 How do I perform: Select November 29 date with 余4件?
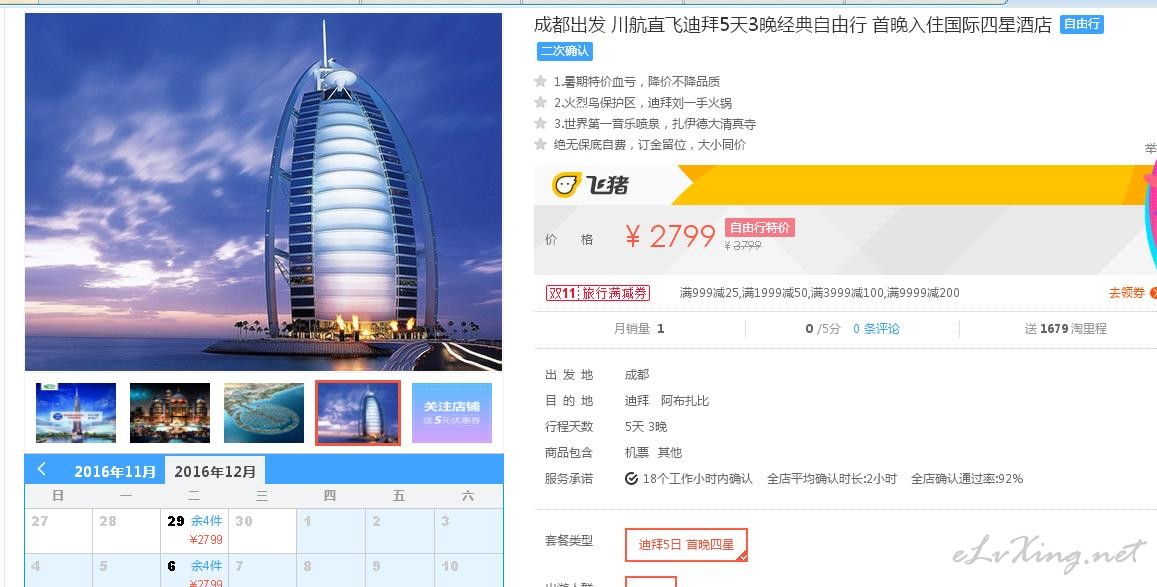click(x=195, y=530)
